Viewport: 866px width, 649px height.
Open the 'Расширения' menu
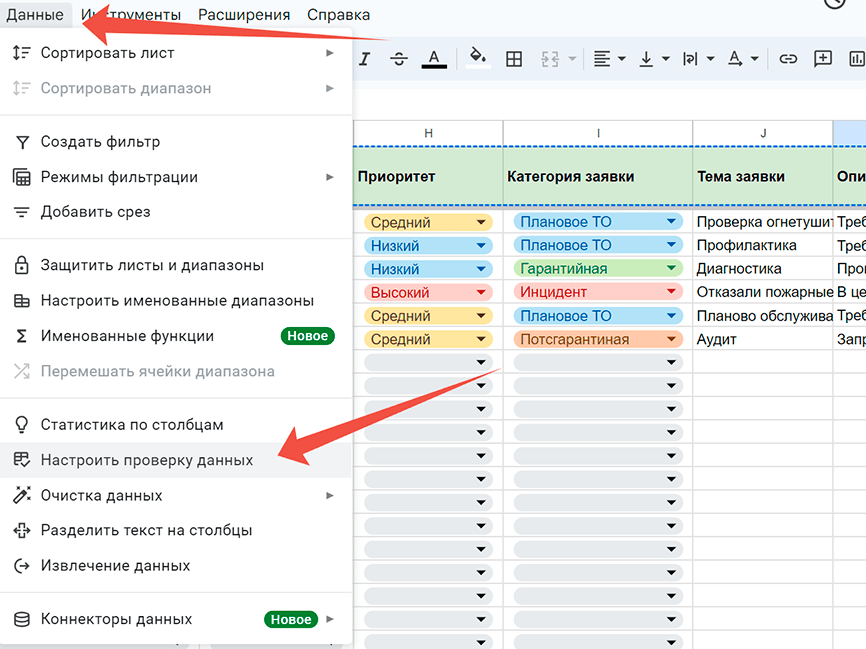tap(244, 15)
